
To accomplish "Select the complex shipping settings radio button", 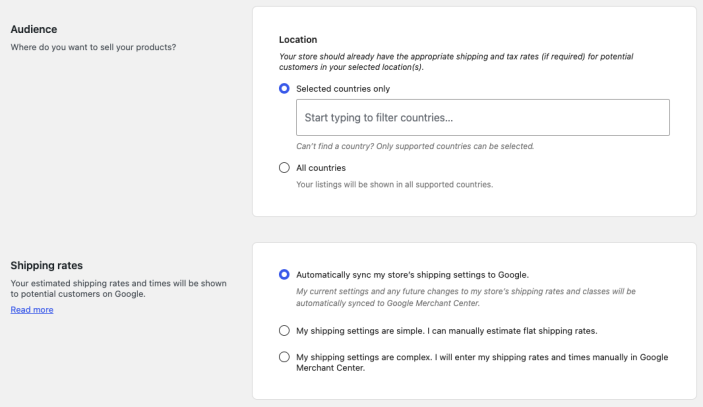I will [x=285, y=357].
